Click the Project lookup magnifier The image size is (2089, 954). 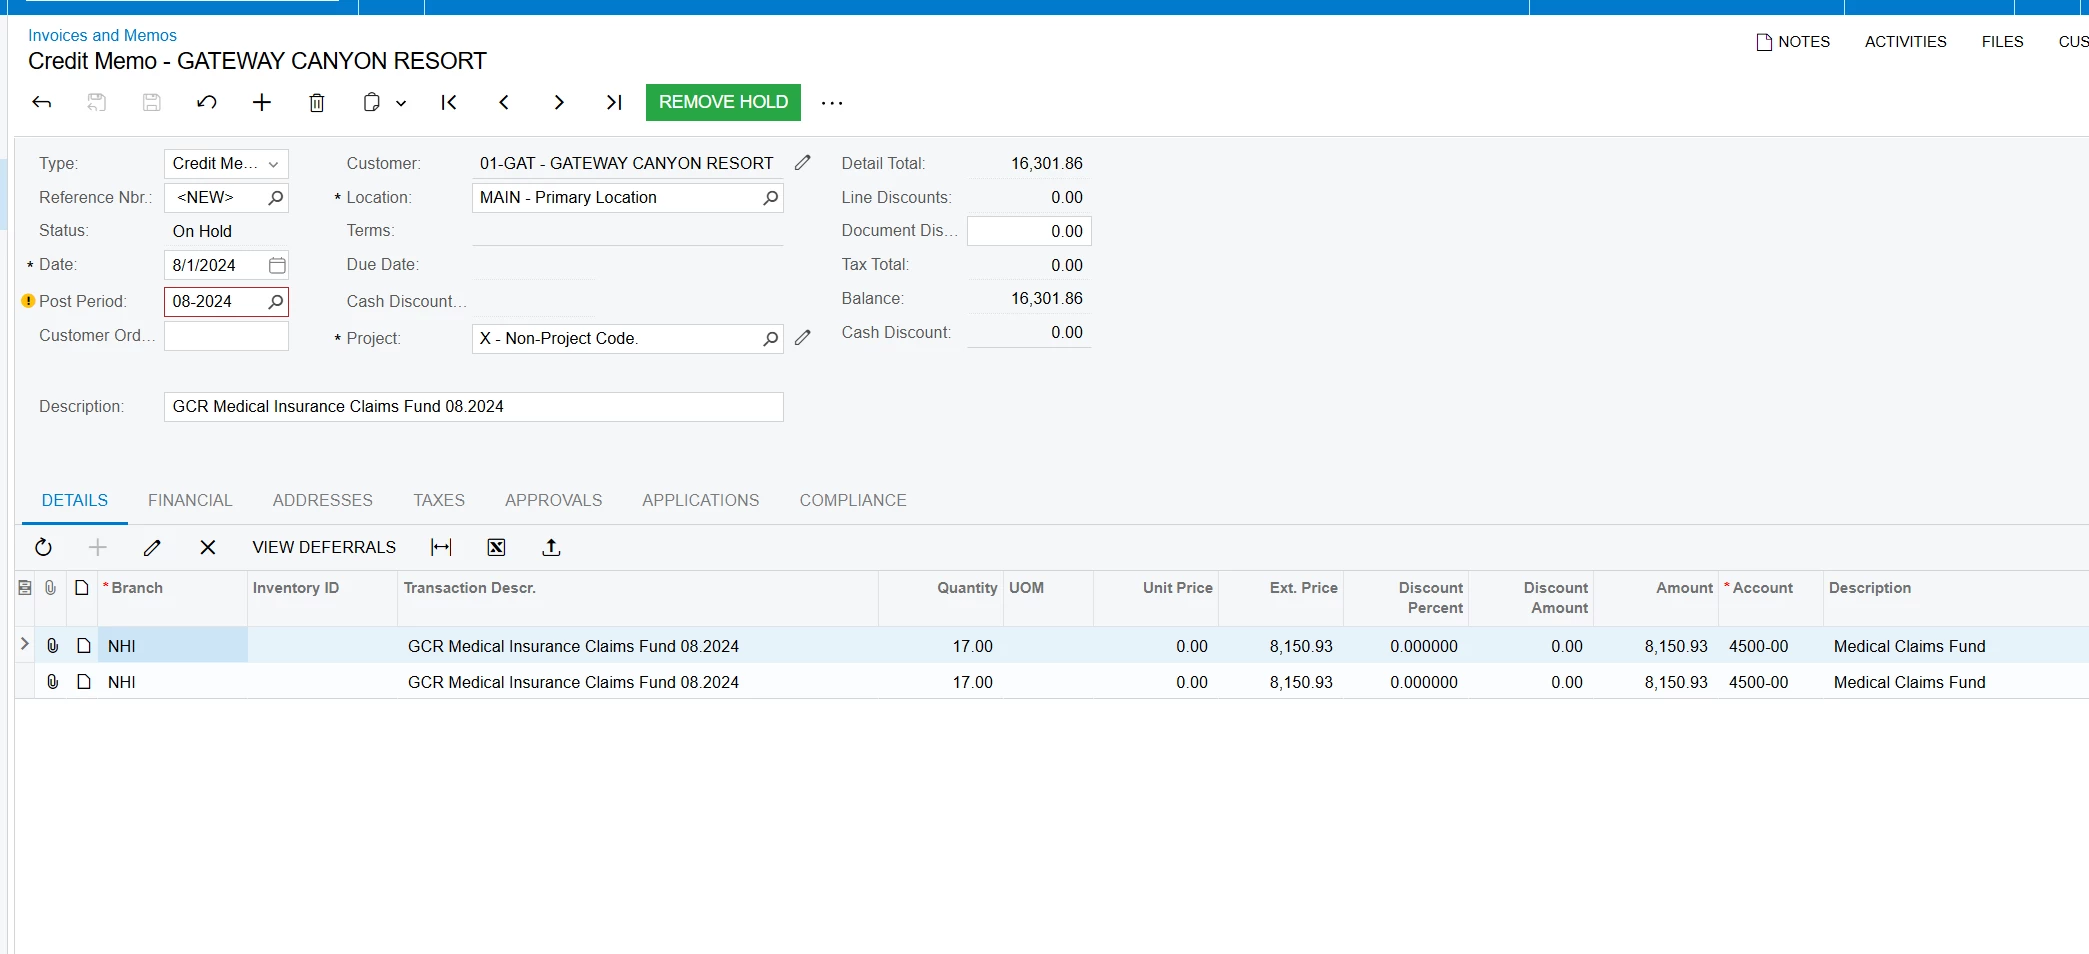pos(770,339)
